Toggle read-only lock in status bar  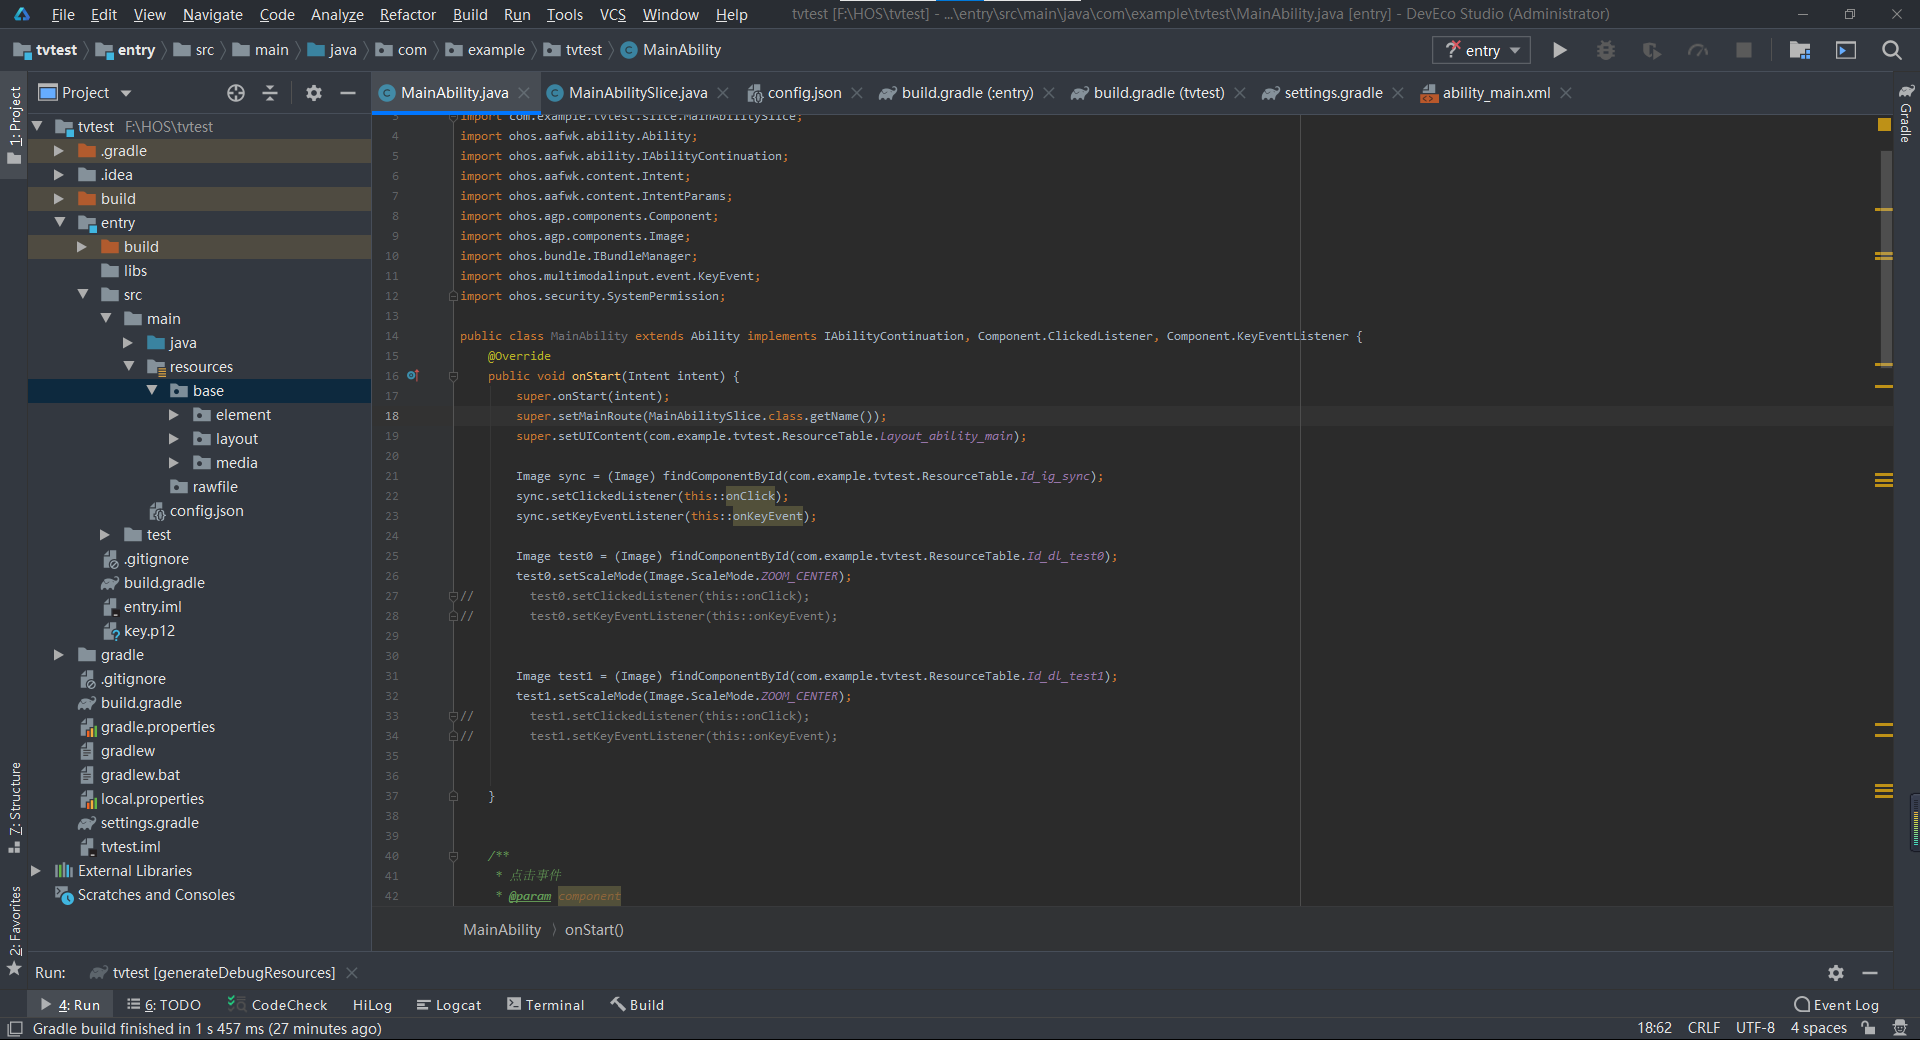click(x=1868, y=1028)
